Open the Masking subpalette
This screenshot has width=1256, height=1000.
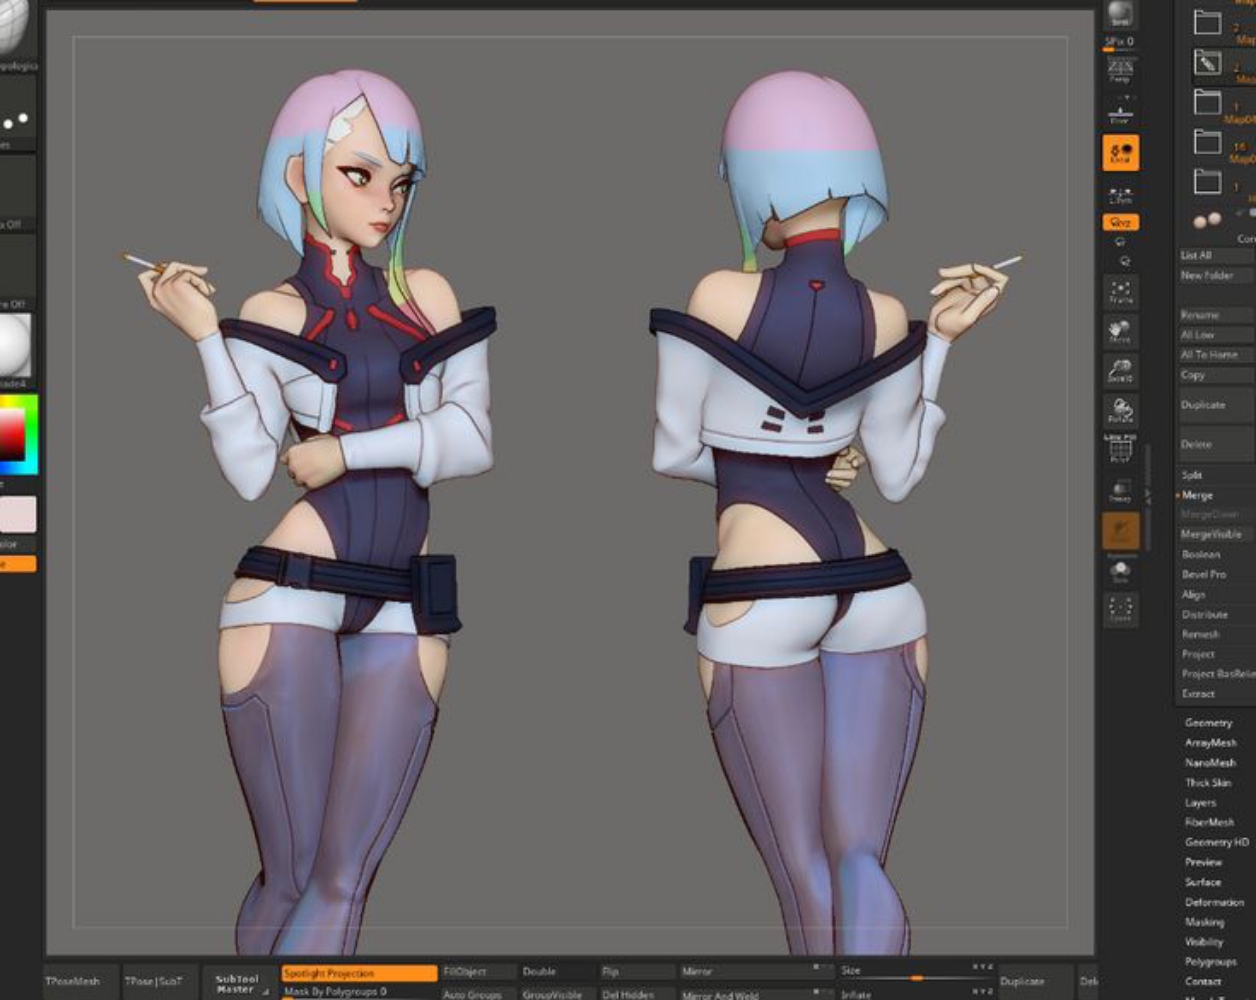pyautogui.click(x=1204, y=922)
